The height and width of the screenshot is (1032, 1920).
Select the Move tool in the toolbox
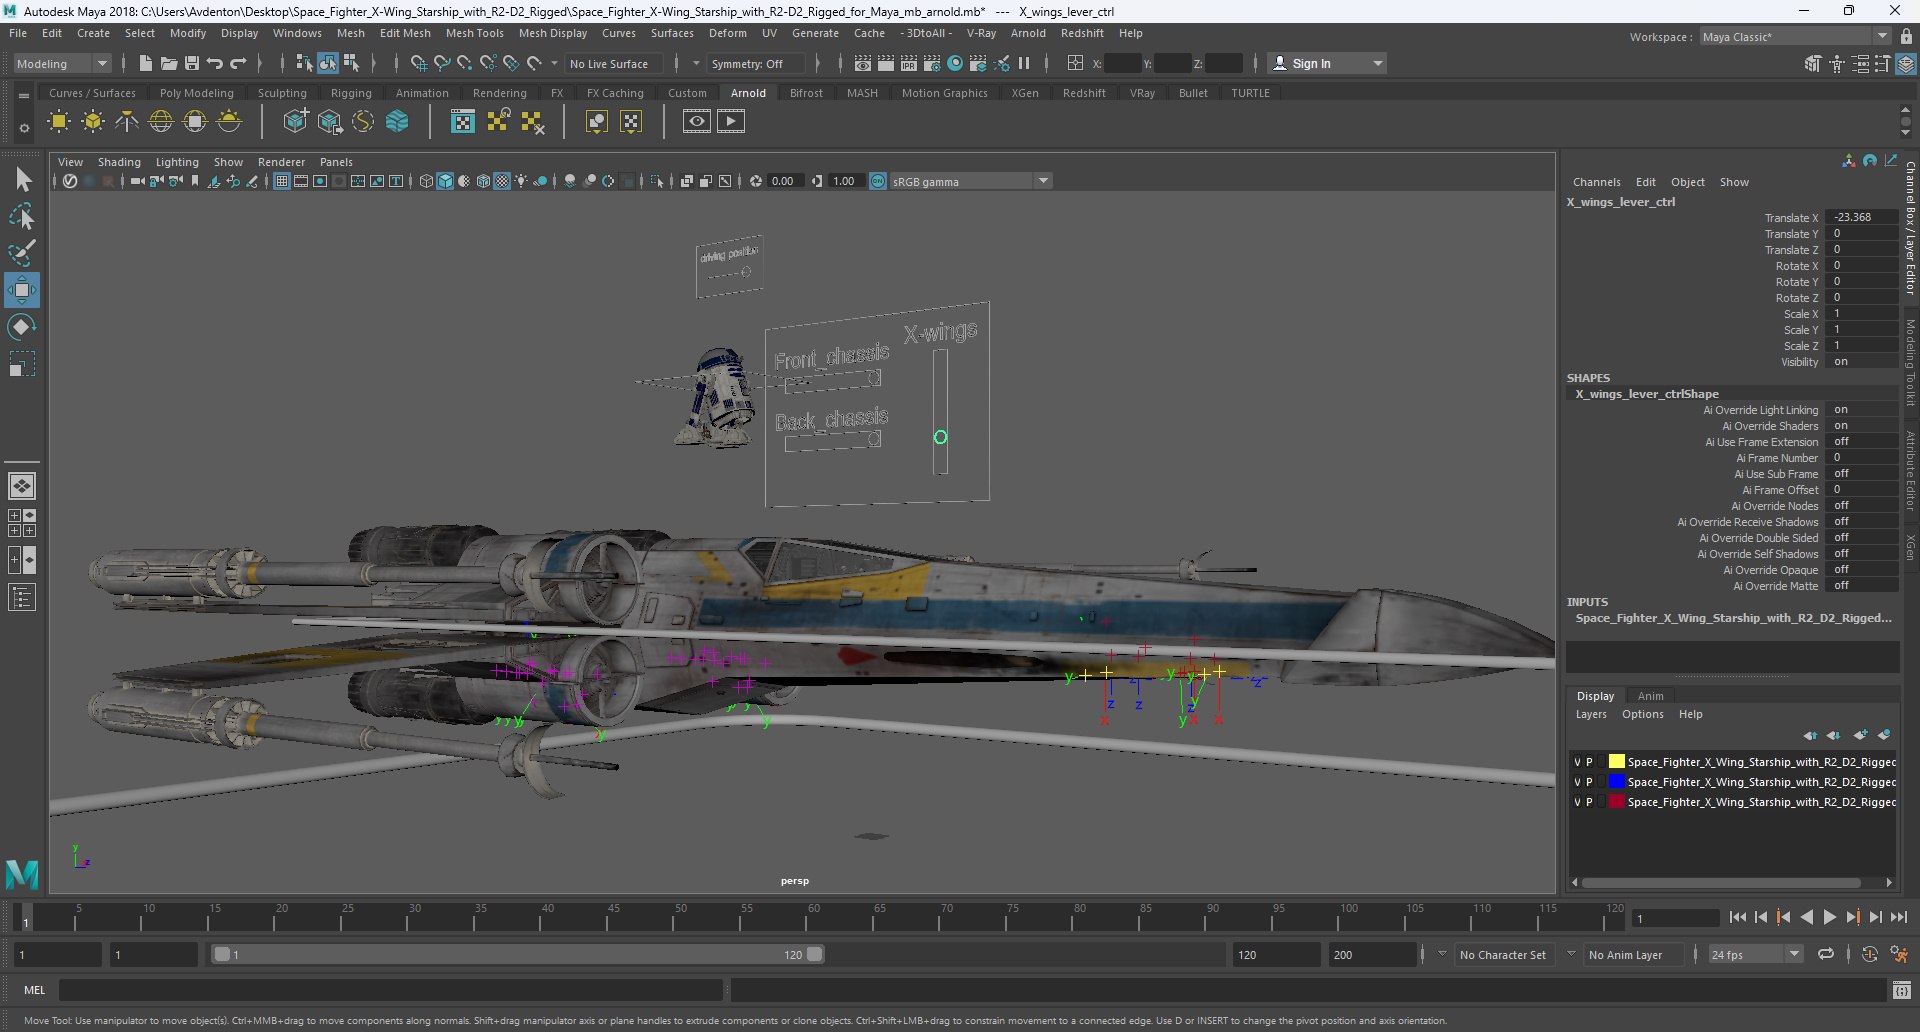click(x=22, y=290)
